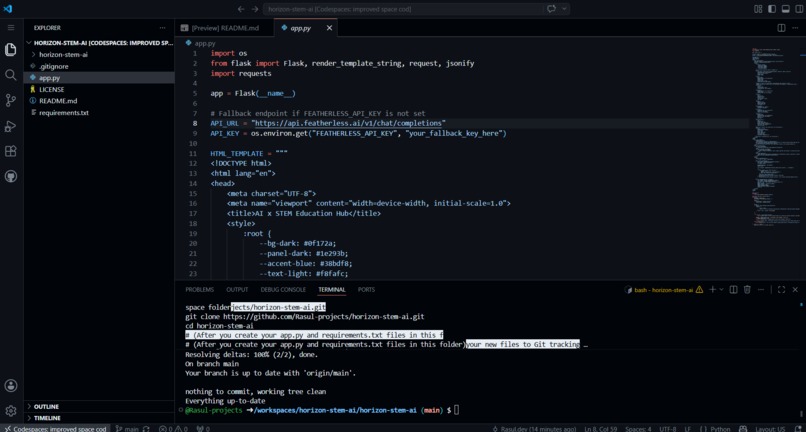
Task: Click the code minimap
Action: (x=775, y=137)
